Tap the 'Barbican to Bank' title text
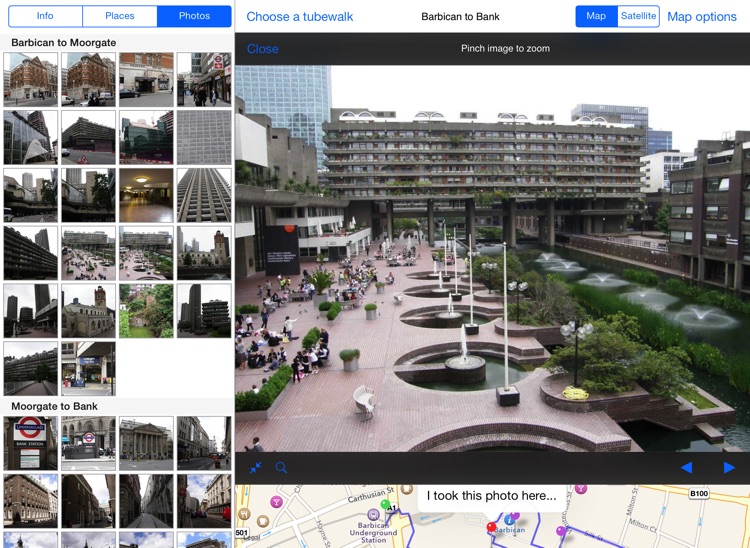 [460, 17]
